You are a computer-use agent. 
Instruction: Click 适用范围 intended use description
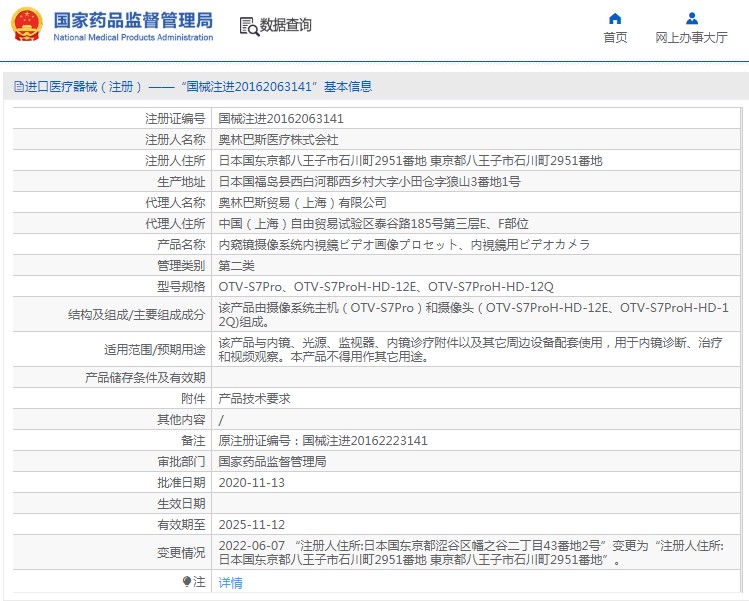tap(471, 349)
